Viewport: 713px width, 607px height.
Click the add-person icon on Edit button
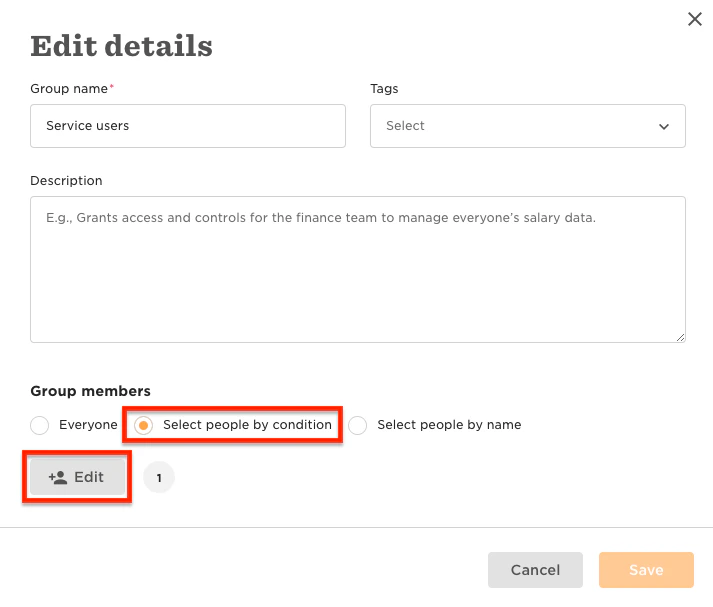pos(58,477)
